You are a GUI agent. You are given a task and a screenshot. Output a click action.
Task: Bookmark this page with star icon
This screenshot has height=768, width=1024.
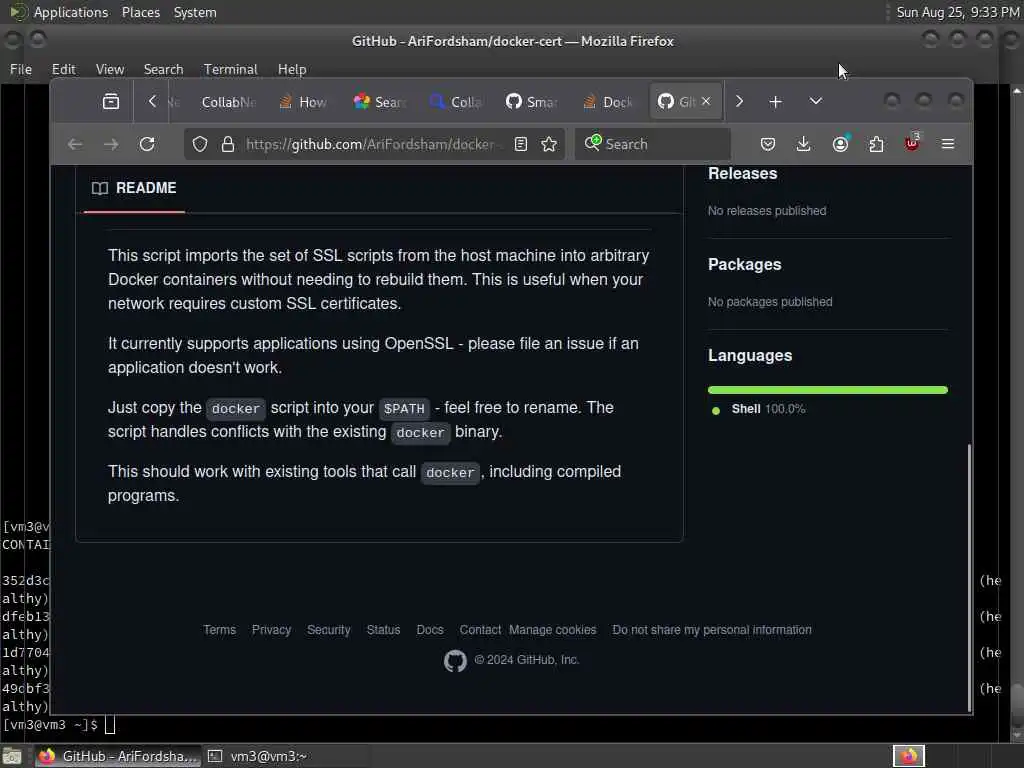(549, 144)
